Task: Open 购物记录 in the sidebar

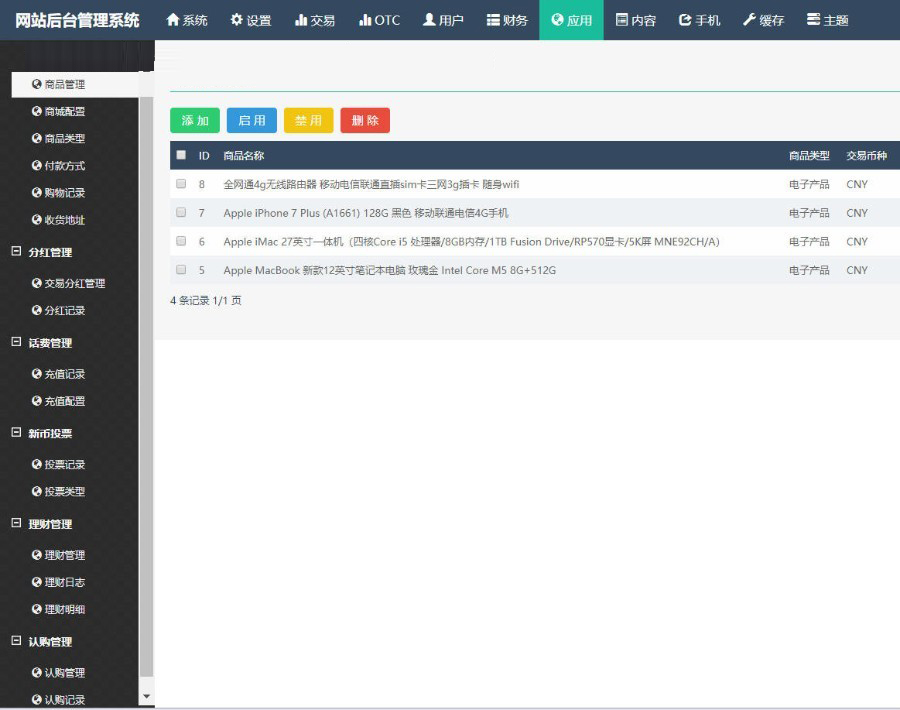Action: pos(64,193)
